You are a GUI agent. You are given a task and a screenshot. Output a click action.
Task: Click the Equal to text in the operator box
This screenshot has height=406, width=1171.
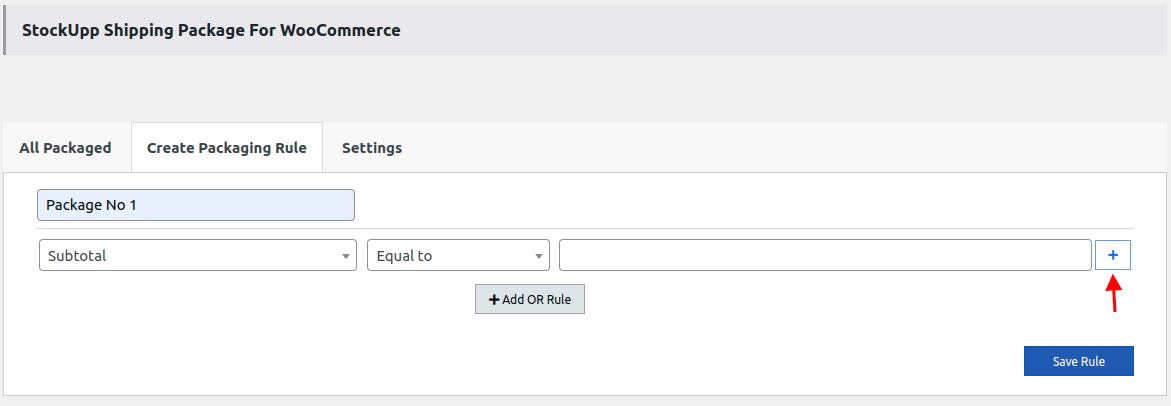[x=404, y=256]
